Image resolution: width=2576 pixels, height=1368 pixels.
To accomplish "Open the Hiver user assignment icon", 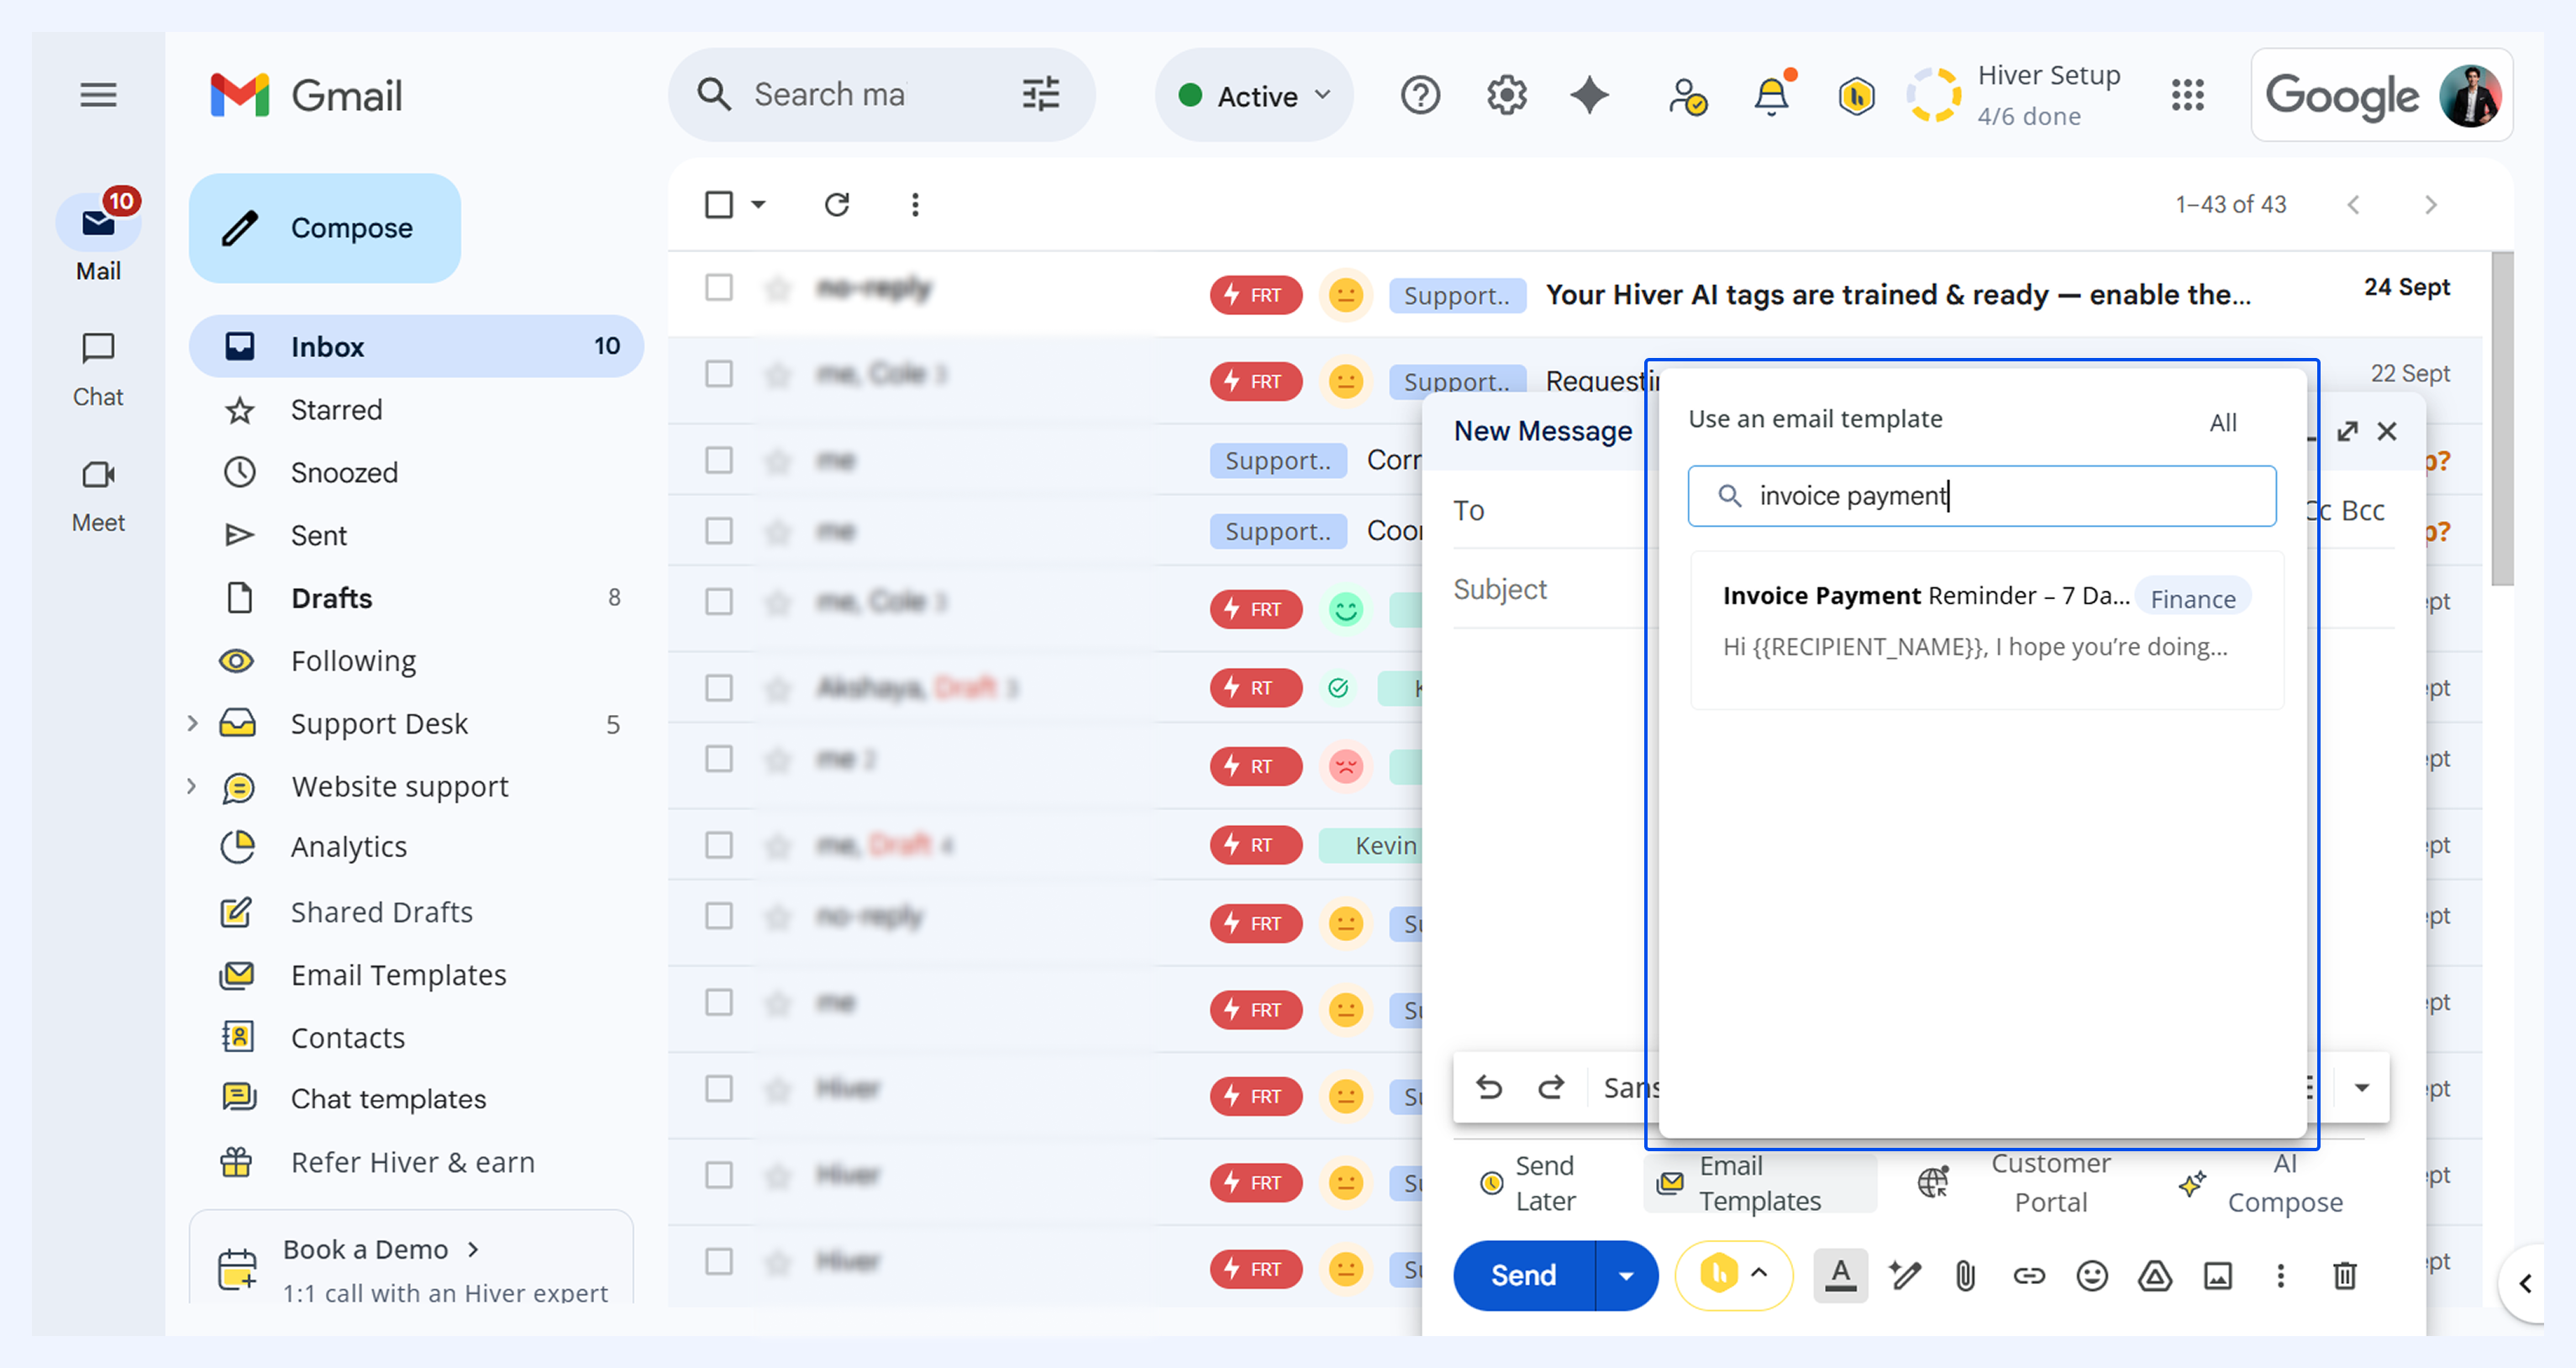I will [x=1687, y=97].
